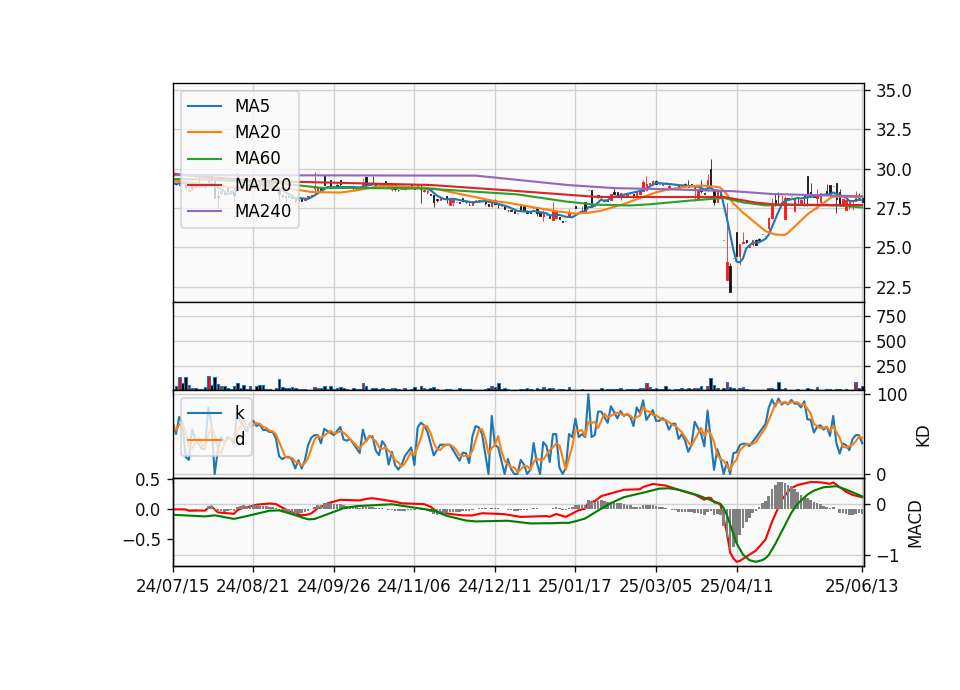Click the 24/07/15 date axis label
Image resolution: width=960 pixels, height=690 pixels.
[x=173, y=586]
